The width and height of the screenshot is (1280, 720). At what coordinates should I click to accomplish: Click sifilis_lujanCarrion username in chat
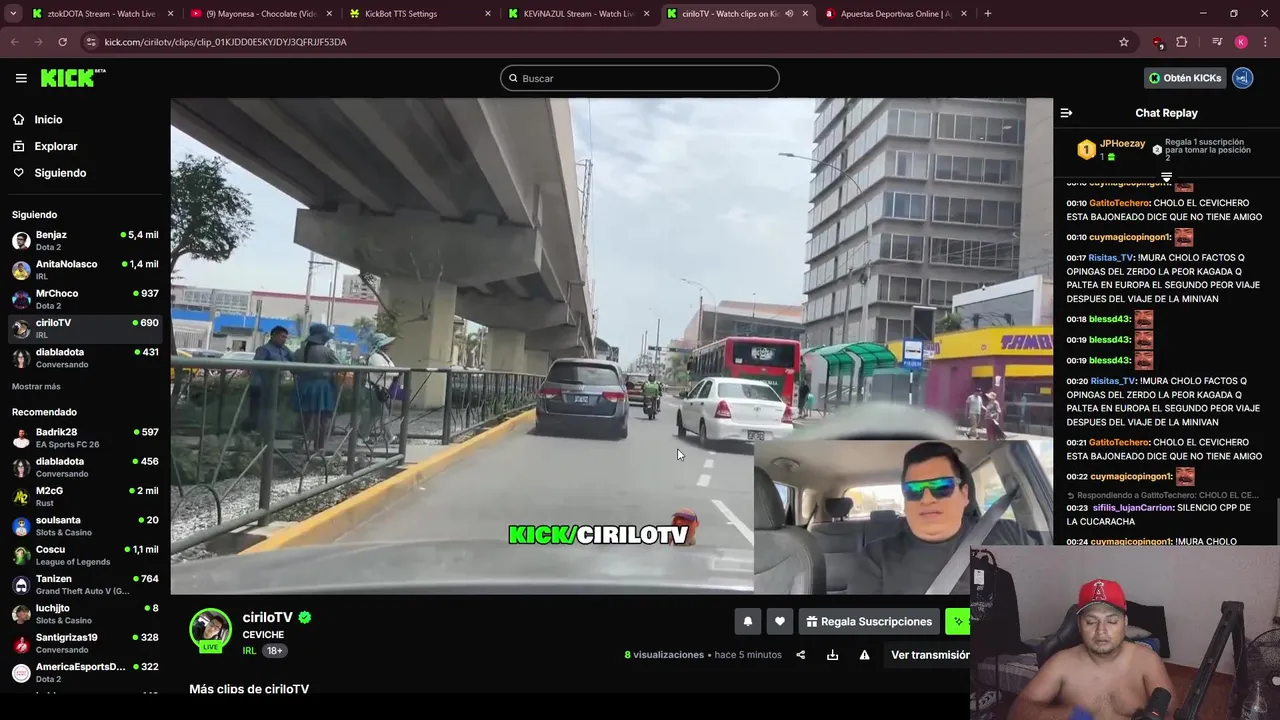(1133, 508)
